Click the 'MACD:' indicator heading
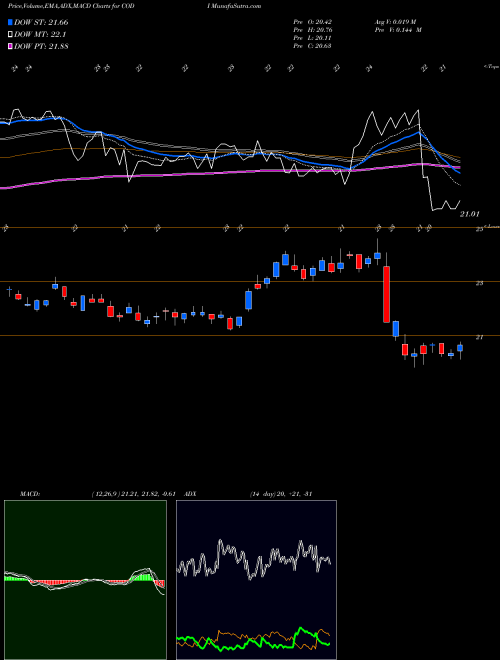Viewport: 500px width, 660px height. (x=29, y=494)
